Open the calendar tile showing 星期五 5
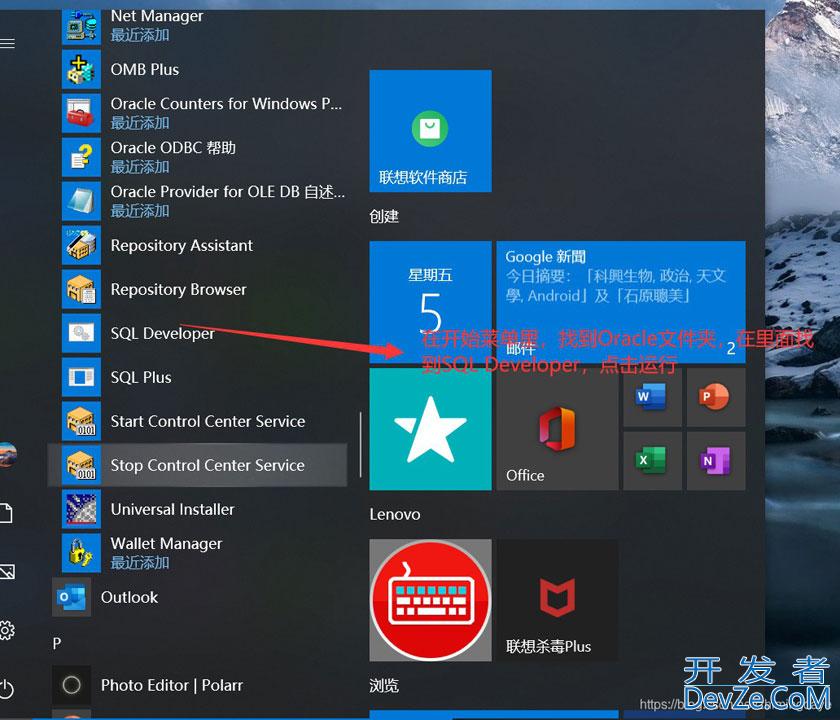This screenshot has width=840, height=720. [430, 302]
